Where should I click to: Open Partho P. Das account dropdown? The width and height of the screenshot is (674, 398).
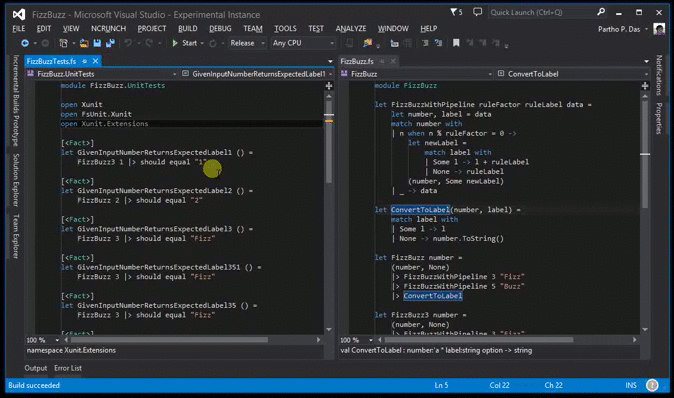(x=646, y=29)
